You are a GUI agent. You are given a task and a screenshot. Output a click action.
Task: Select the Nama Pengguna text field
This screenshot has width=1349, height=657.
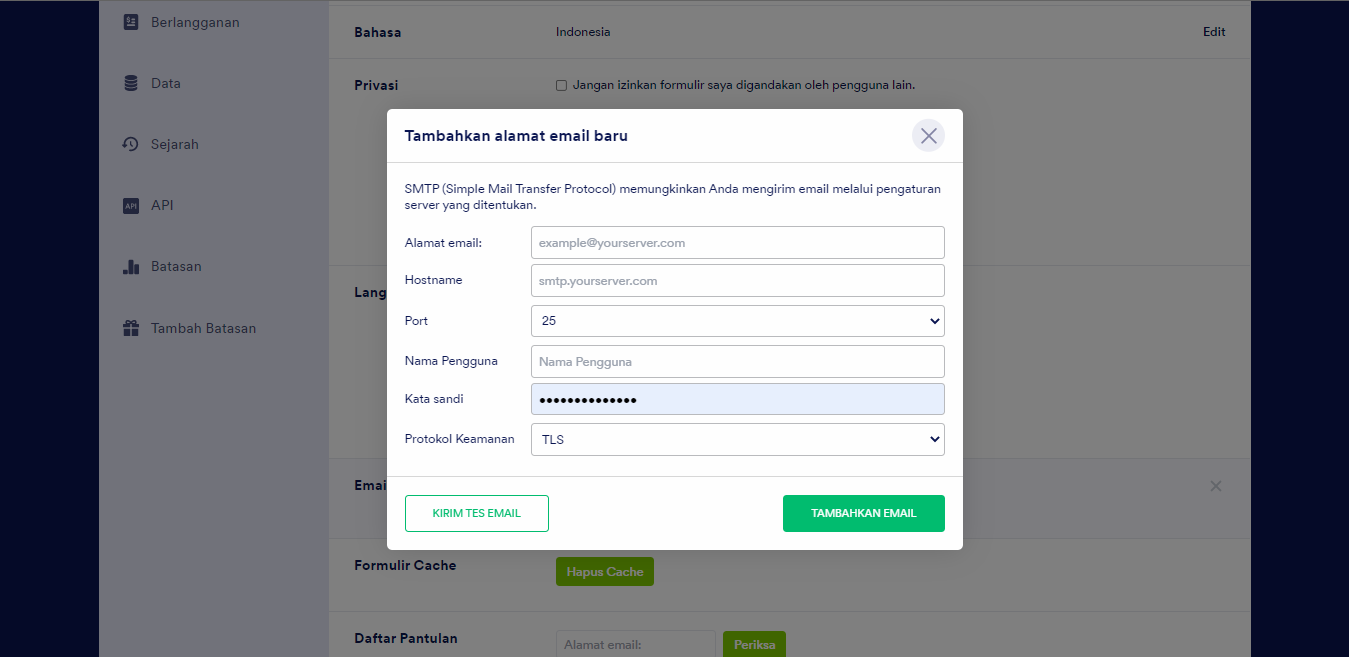tap(737, 362)
